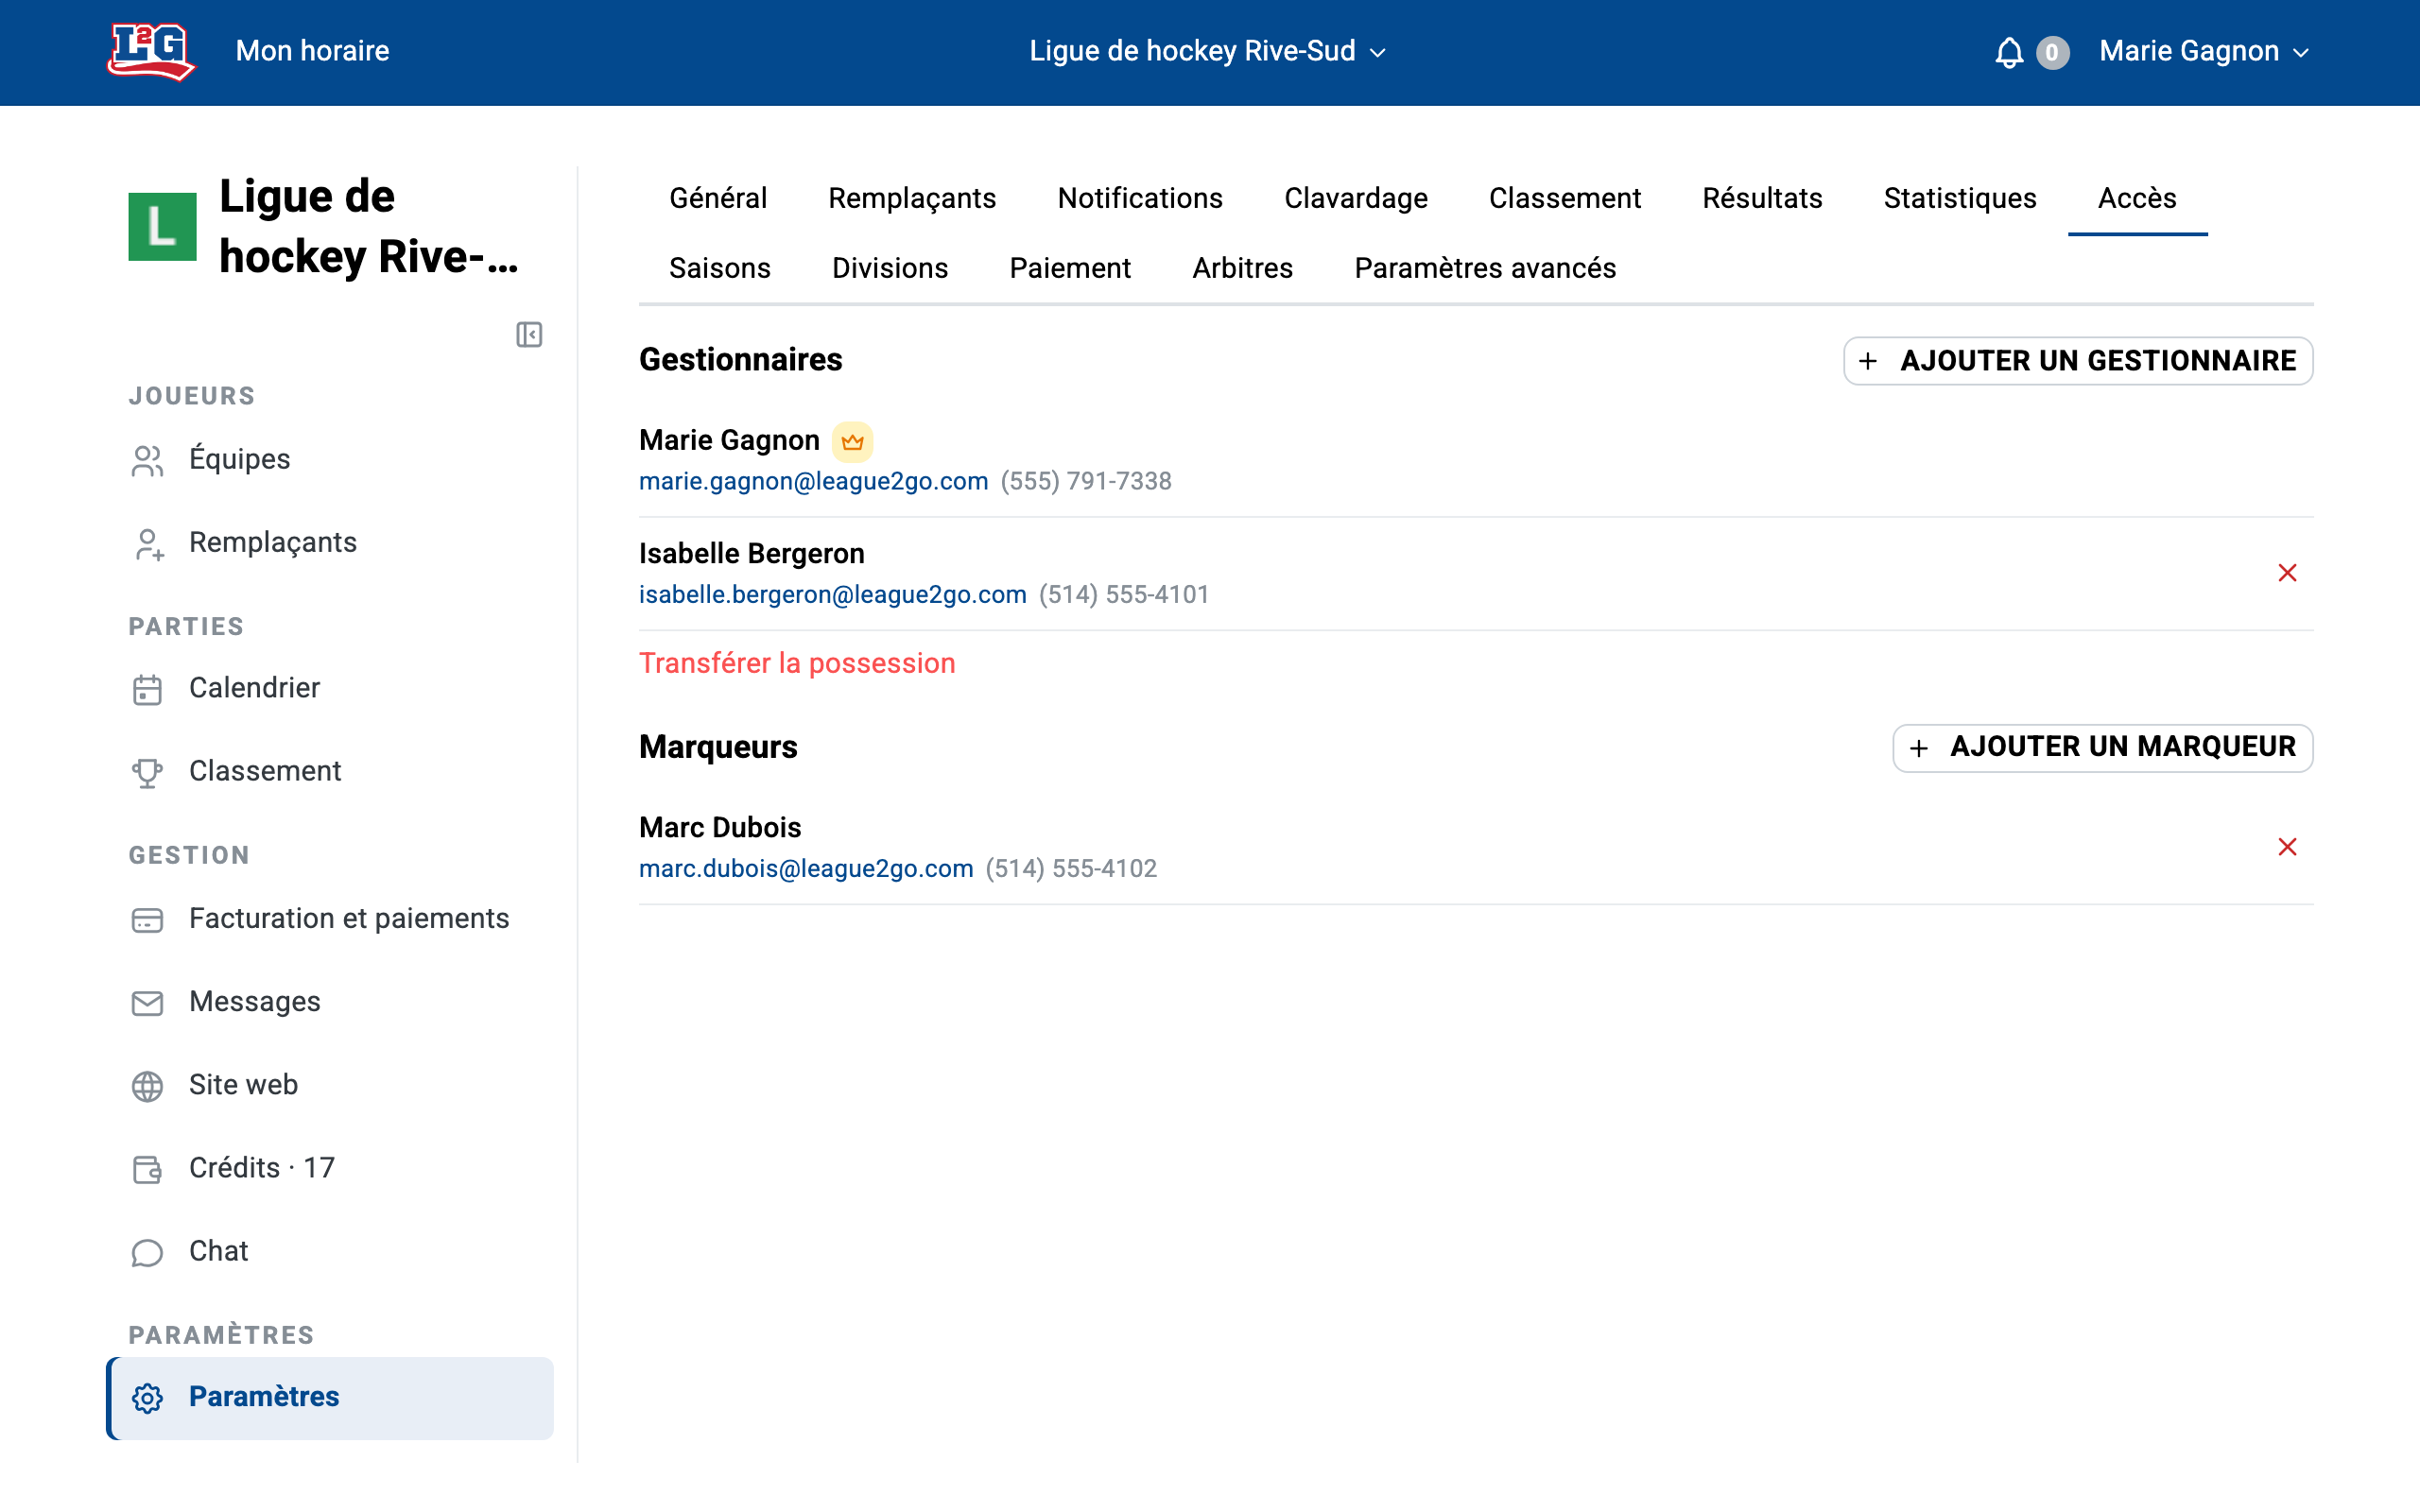Open the Marie Gagnon user menu
This screenshot has width=2420, height=1512.
[2204, 51]
